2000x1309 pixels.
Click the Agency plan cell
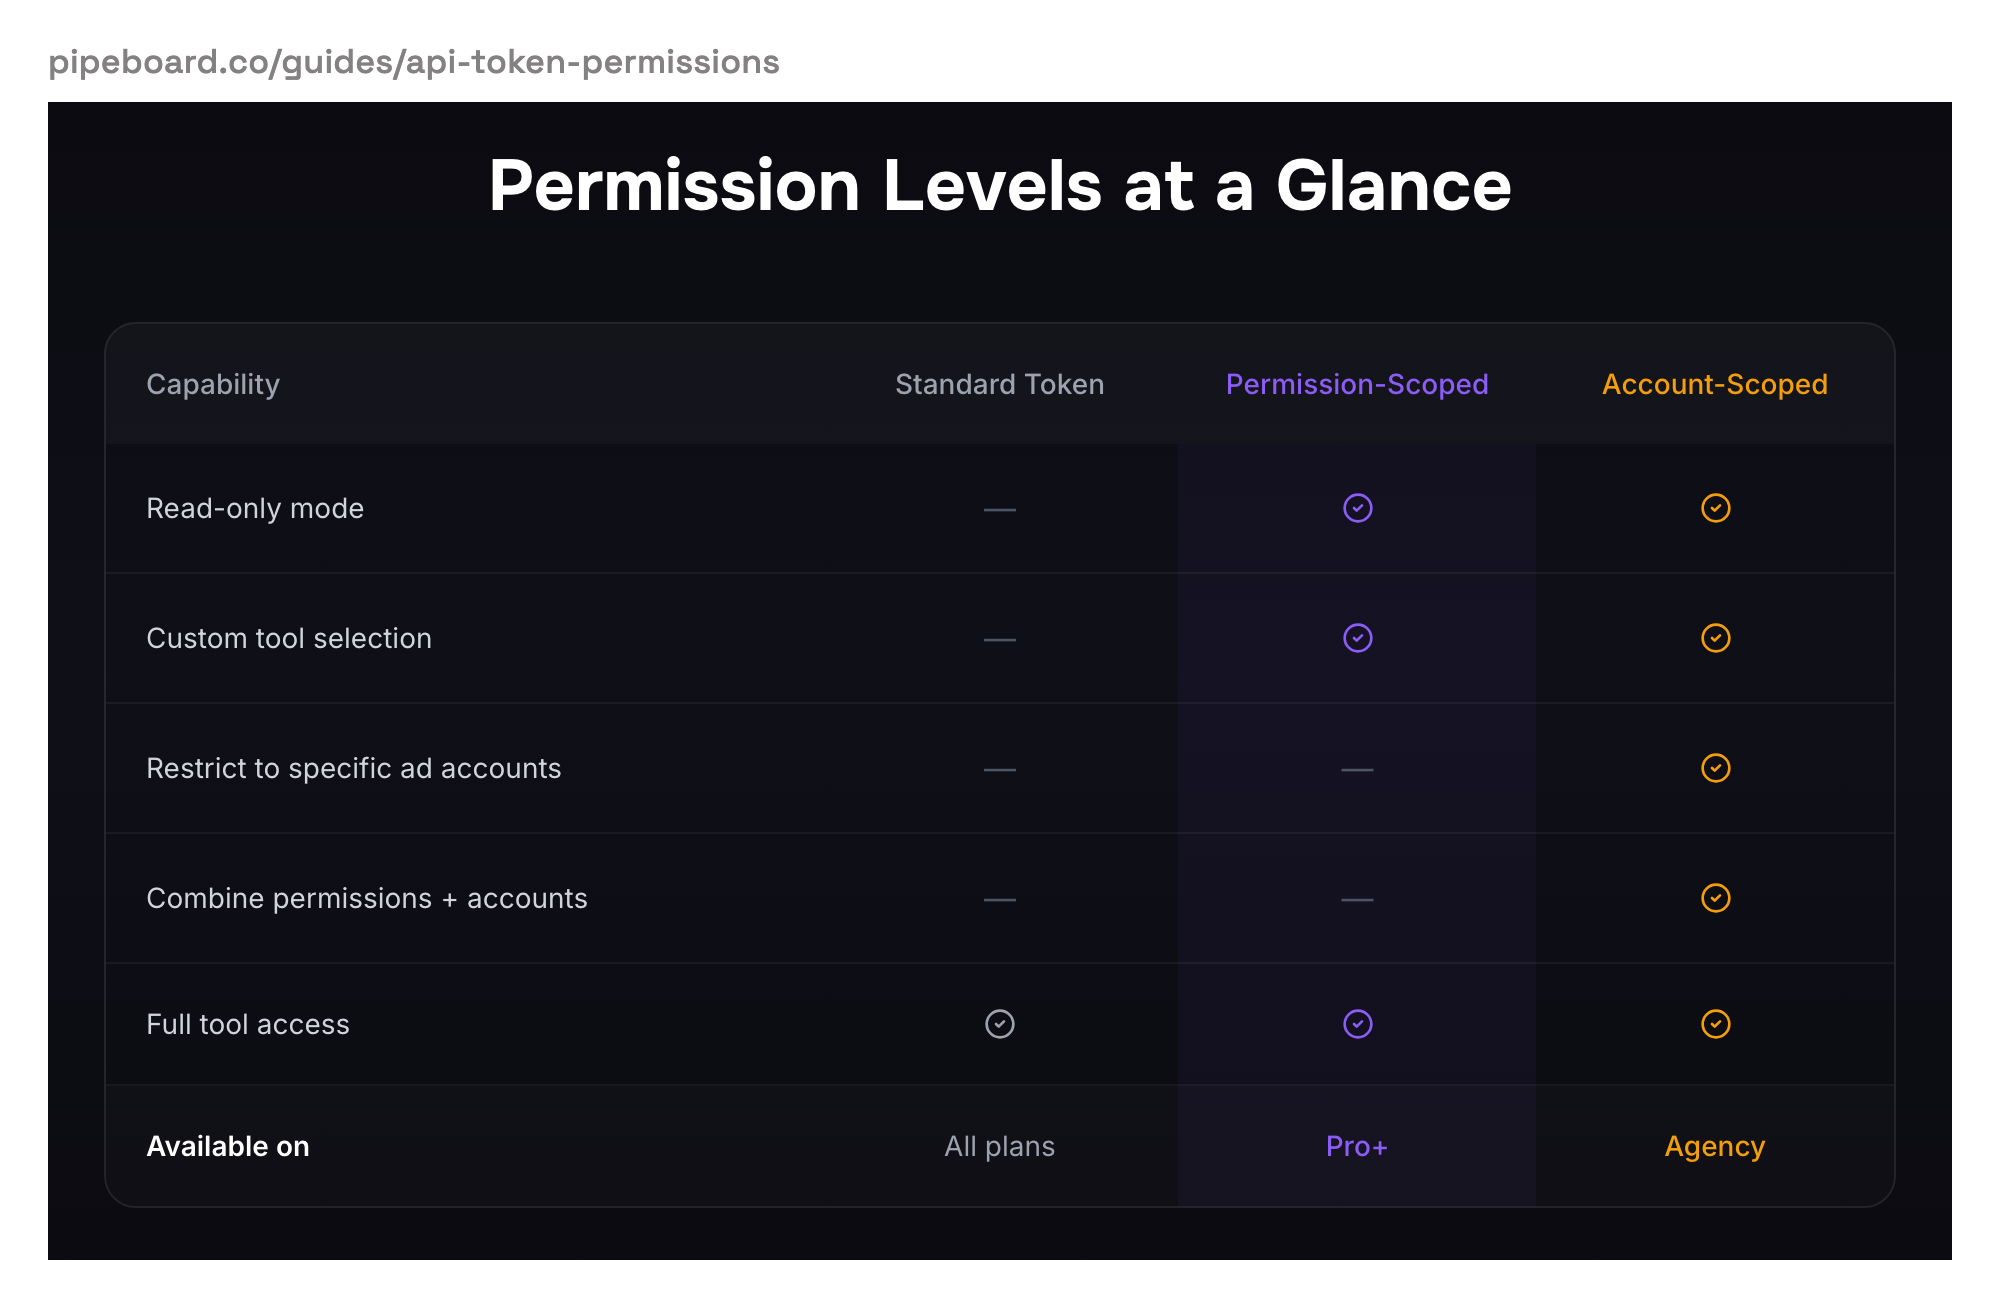click(x=1715, y=1147)
